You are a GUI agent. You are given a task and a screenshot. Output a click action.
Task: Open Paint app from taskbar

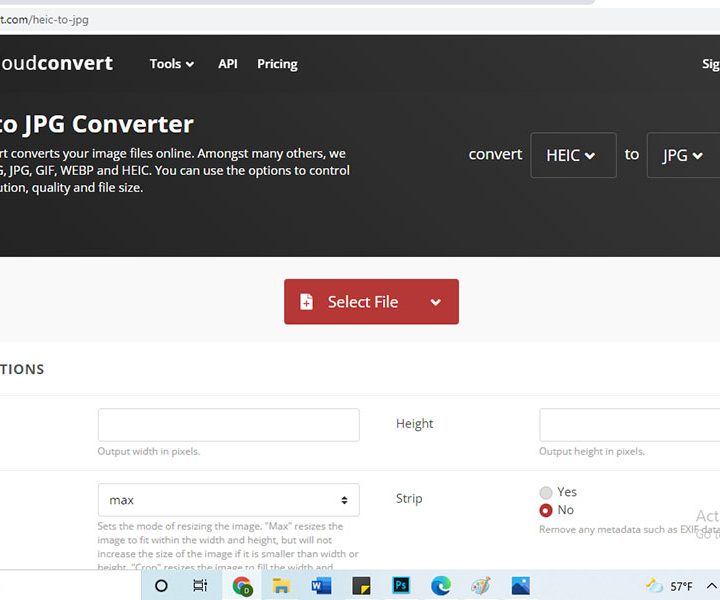480,586
